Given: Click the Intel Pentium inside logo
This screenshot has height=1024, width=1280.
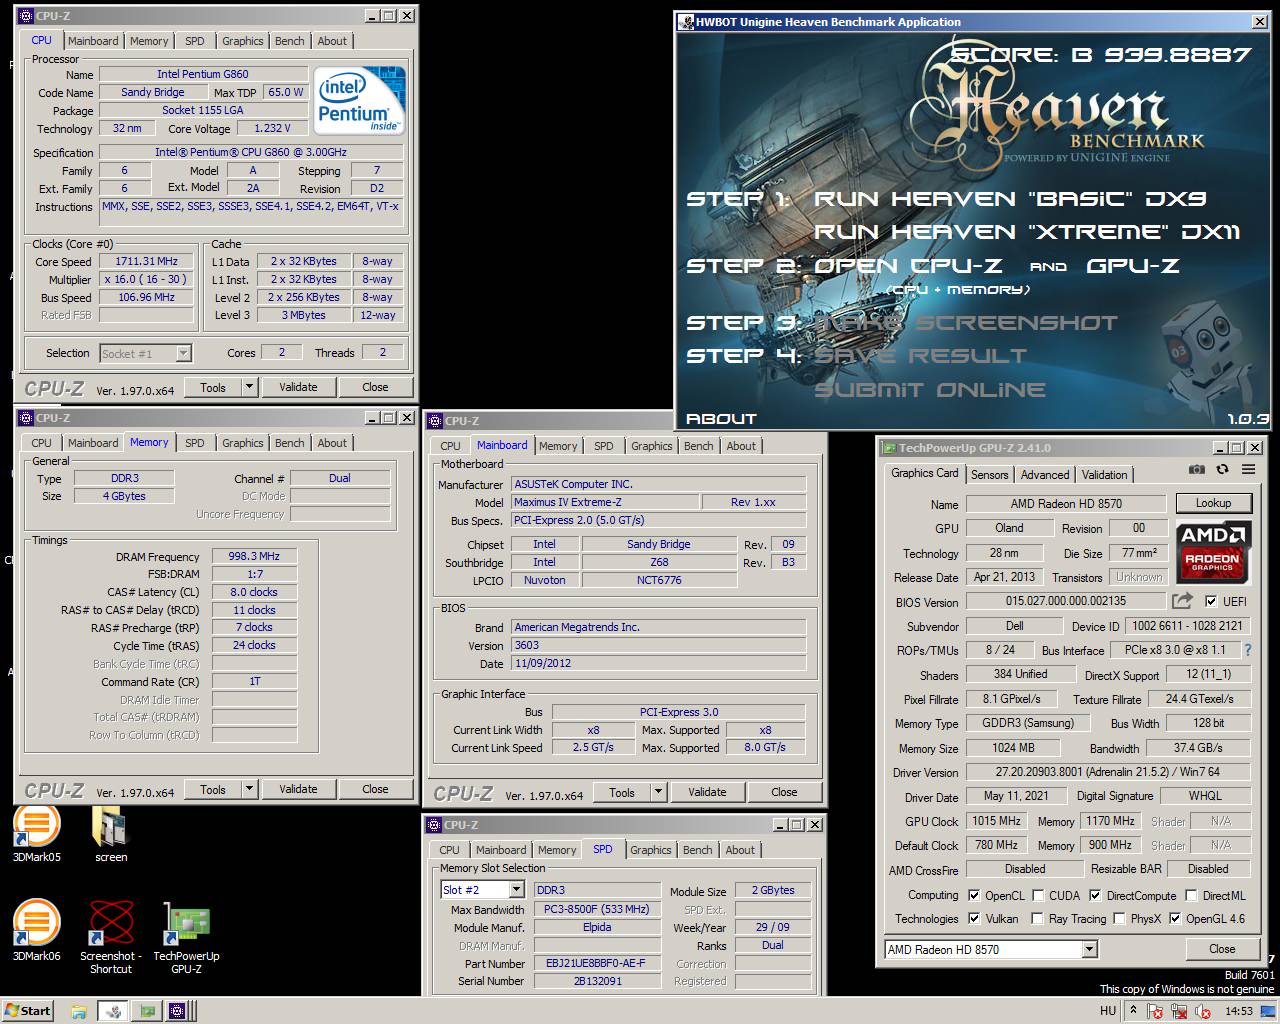Looking at the screenshot, I should point(360,101).
